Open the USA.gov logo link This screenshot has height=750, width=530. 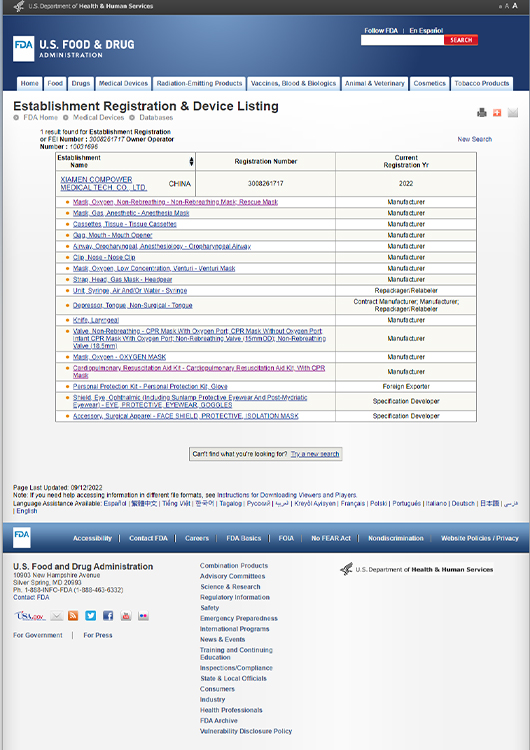(x=30, y=616)
